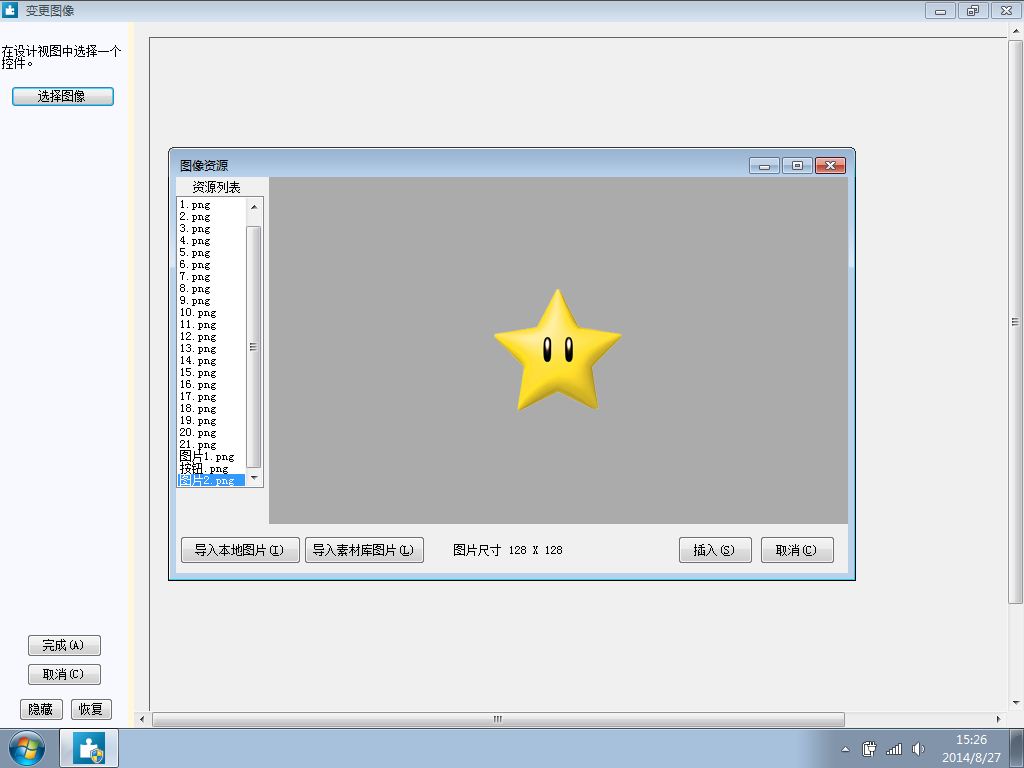The width and height of the screenshot is (1024, 768).
Task: Select highlighted 图片2.png list item
Action: pyautogui.click(x=211, y=480)
